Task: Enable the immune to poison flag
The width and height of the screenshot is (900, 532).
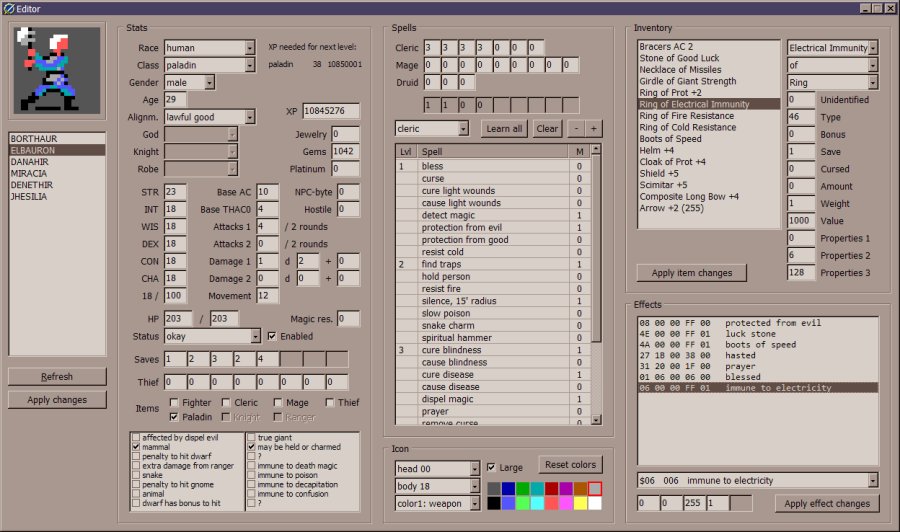Action: click(251, 475)
